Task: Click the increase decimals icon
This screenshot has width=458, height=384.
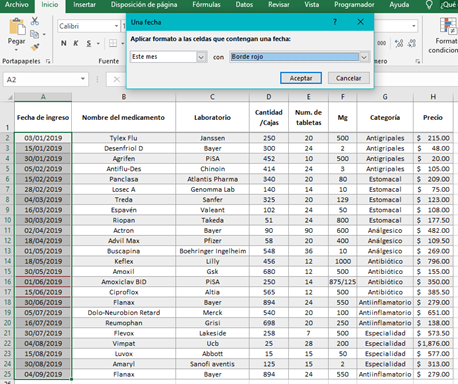Action: click(399, 43)
